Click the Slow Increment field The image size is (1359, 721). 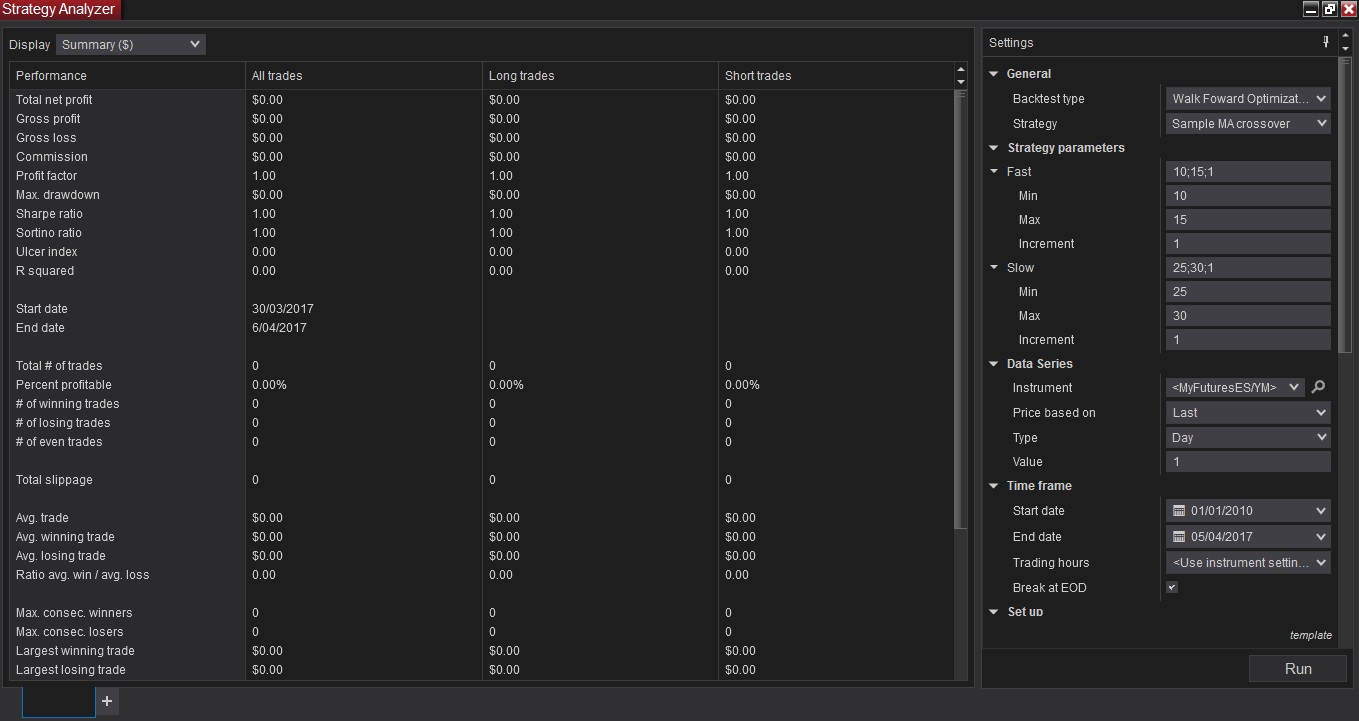tap(1248, 340)
